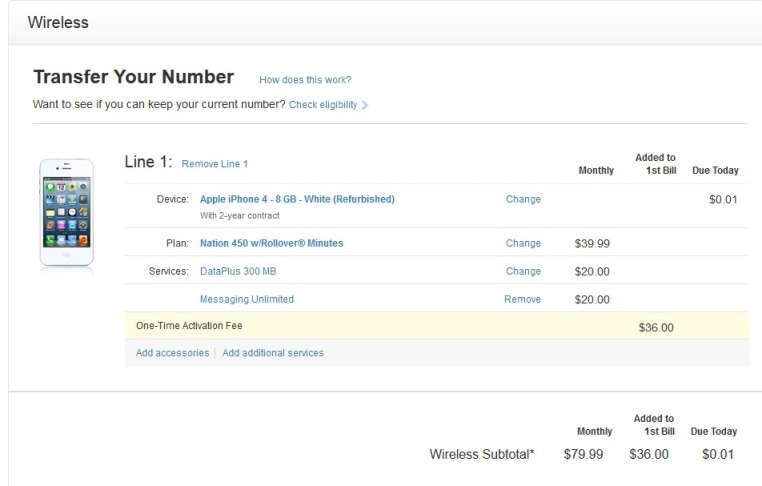The height and width of the screenshot is (486, 762).
Task: Click the Wireless section header
Action: pyautogui.click(x=58, y=22)
